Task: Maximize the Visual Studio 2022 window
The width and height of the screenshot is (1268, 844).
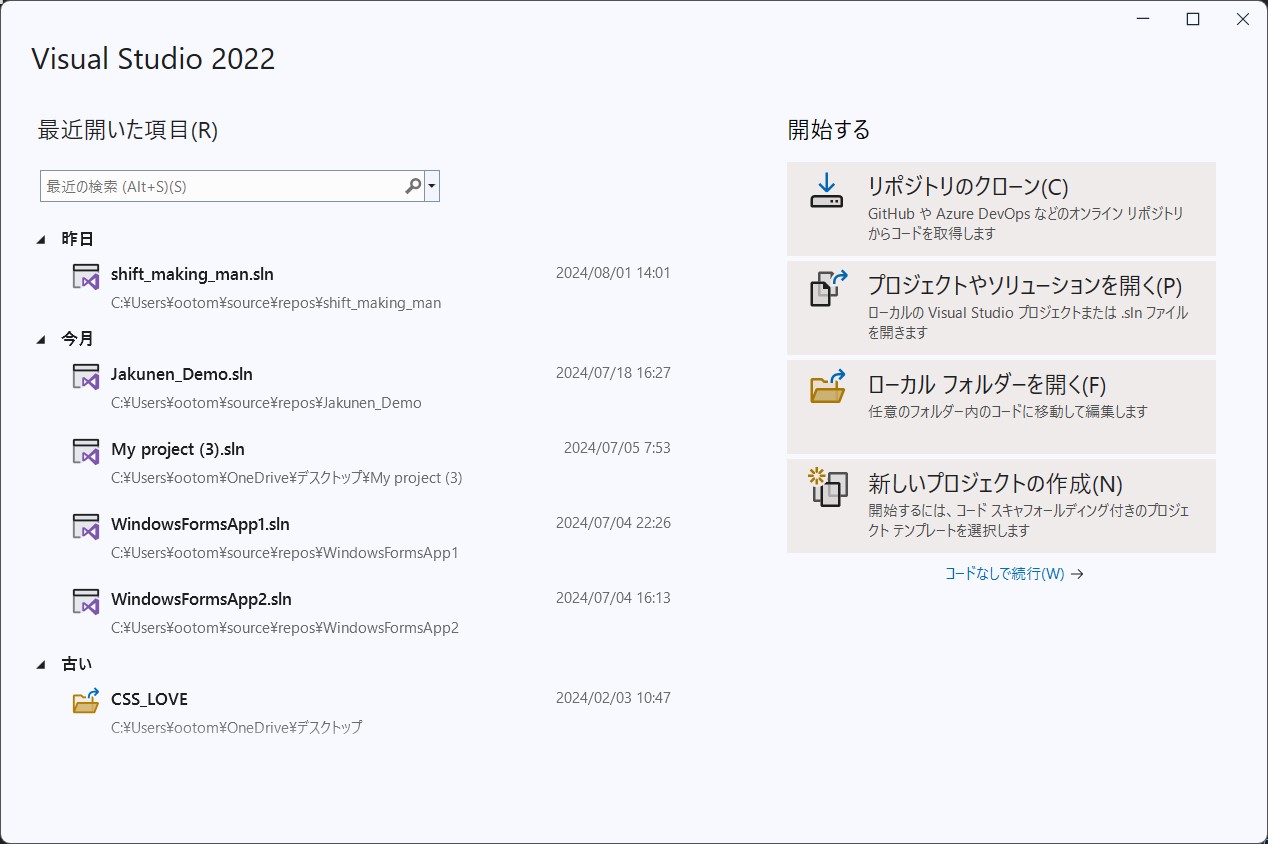Action: click(1192, 19)
